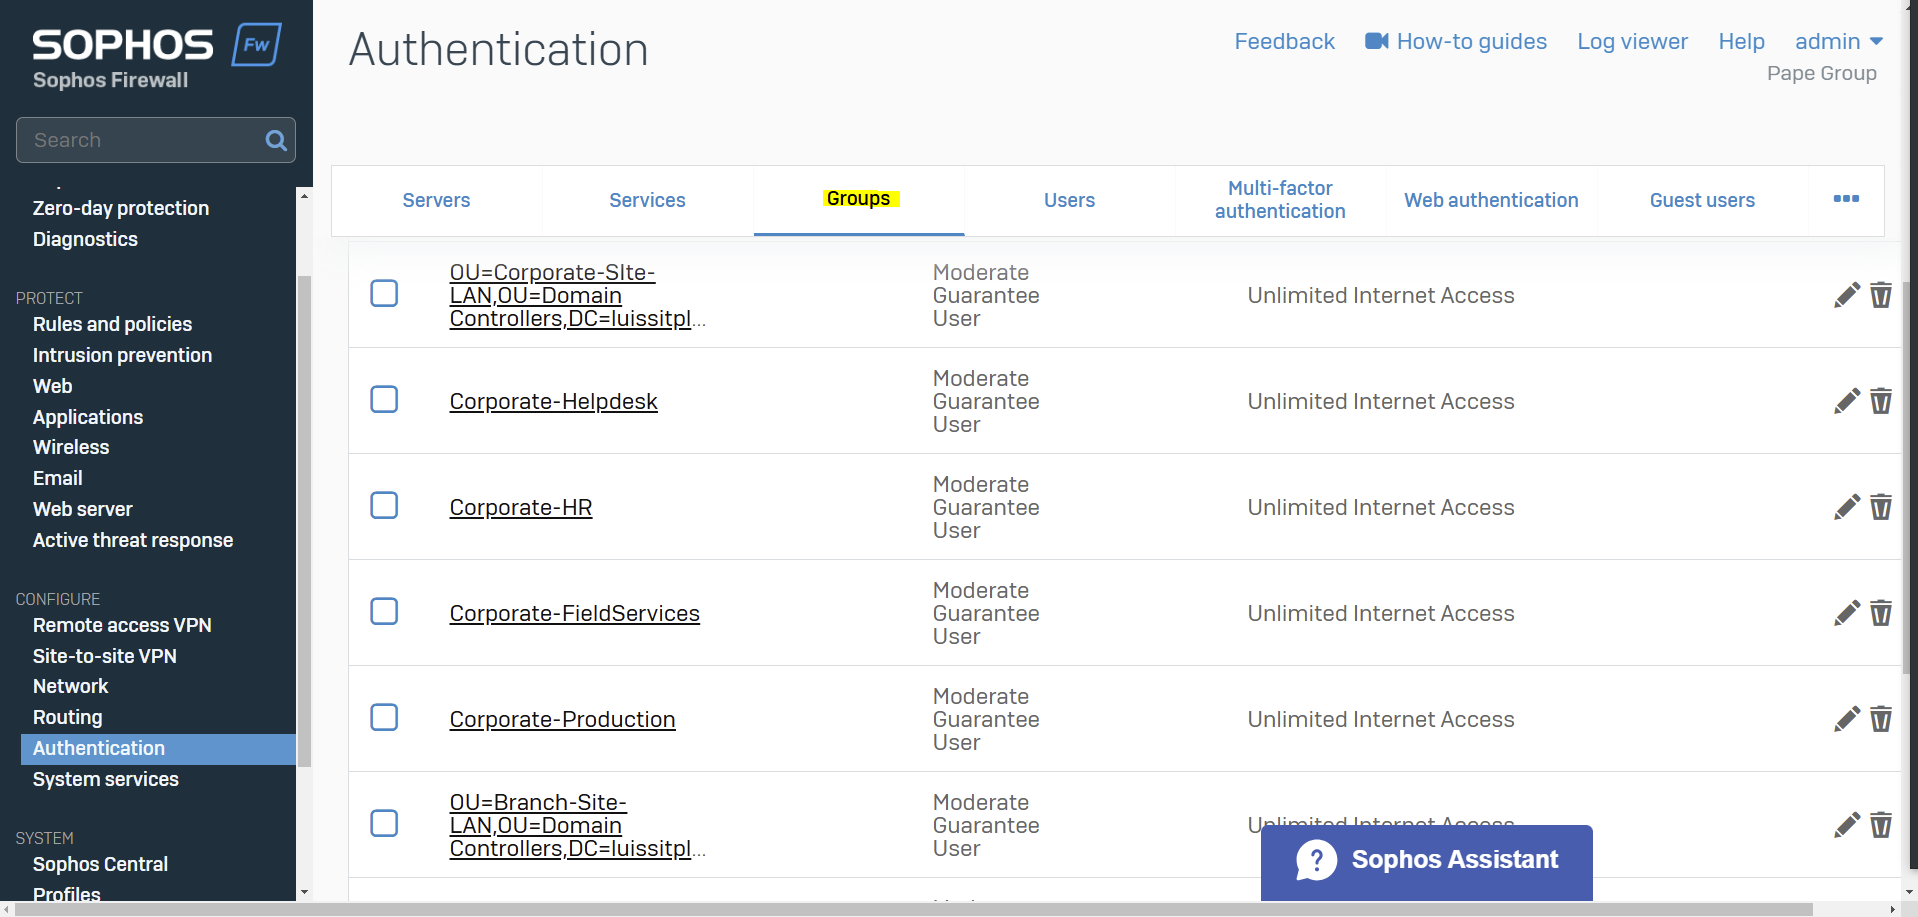Open Site-to-site VPN

click(x=105, y=656)
